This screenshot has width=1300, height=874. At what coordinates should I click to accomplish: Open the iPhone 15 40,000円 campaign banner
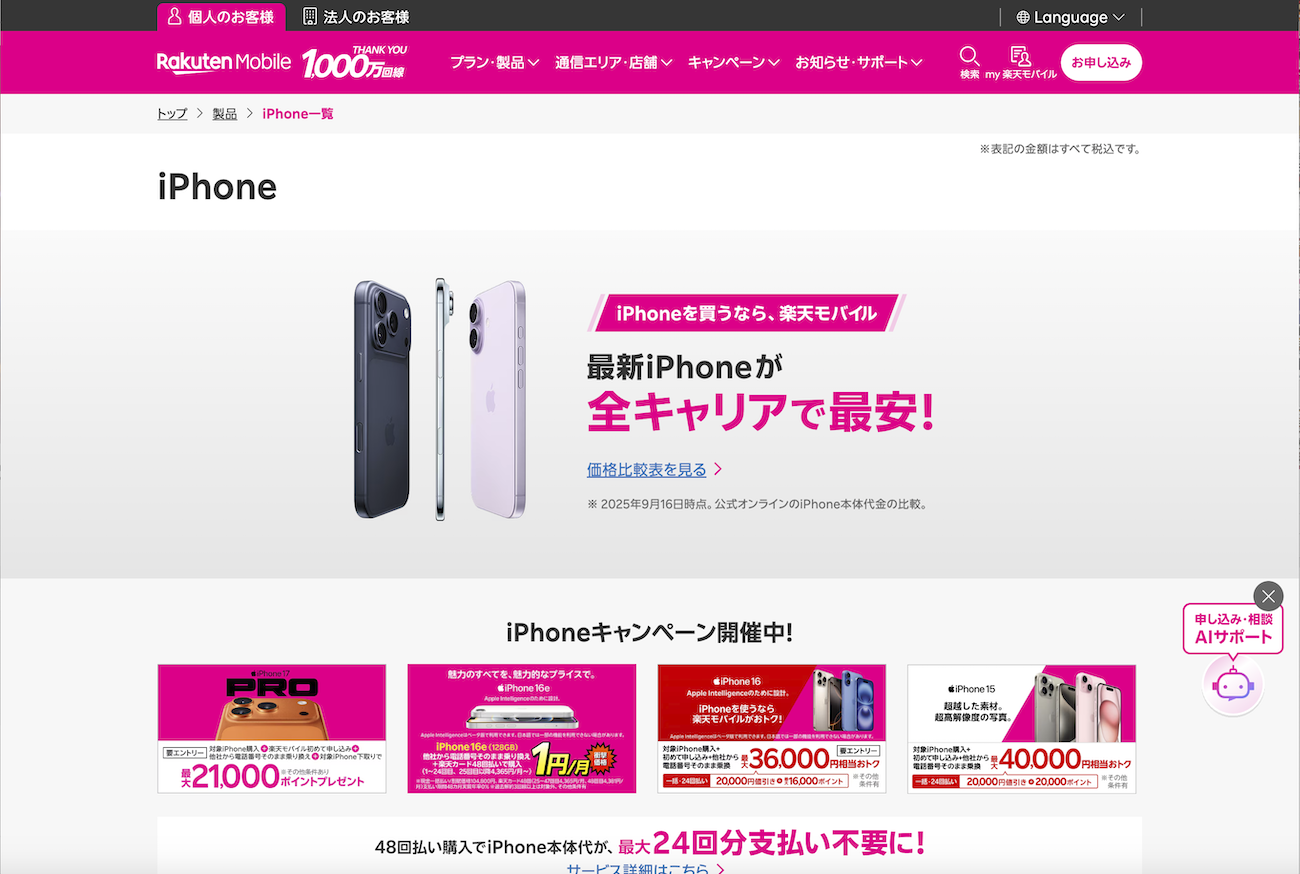pos(1022,729)
